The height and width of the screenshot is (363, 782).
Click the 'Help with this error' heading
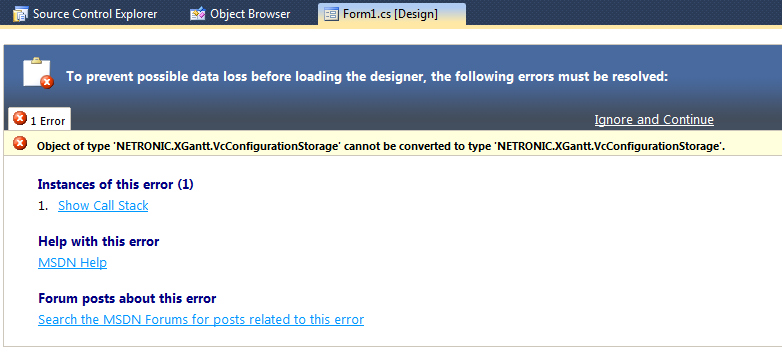tap(99, 242)
